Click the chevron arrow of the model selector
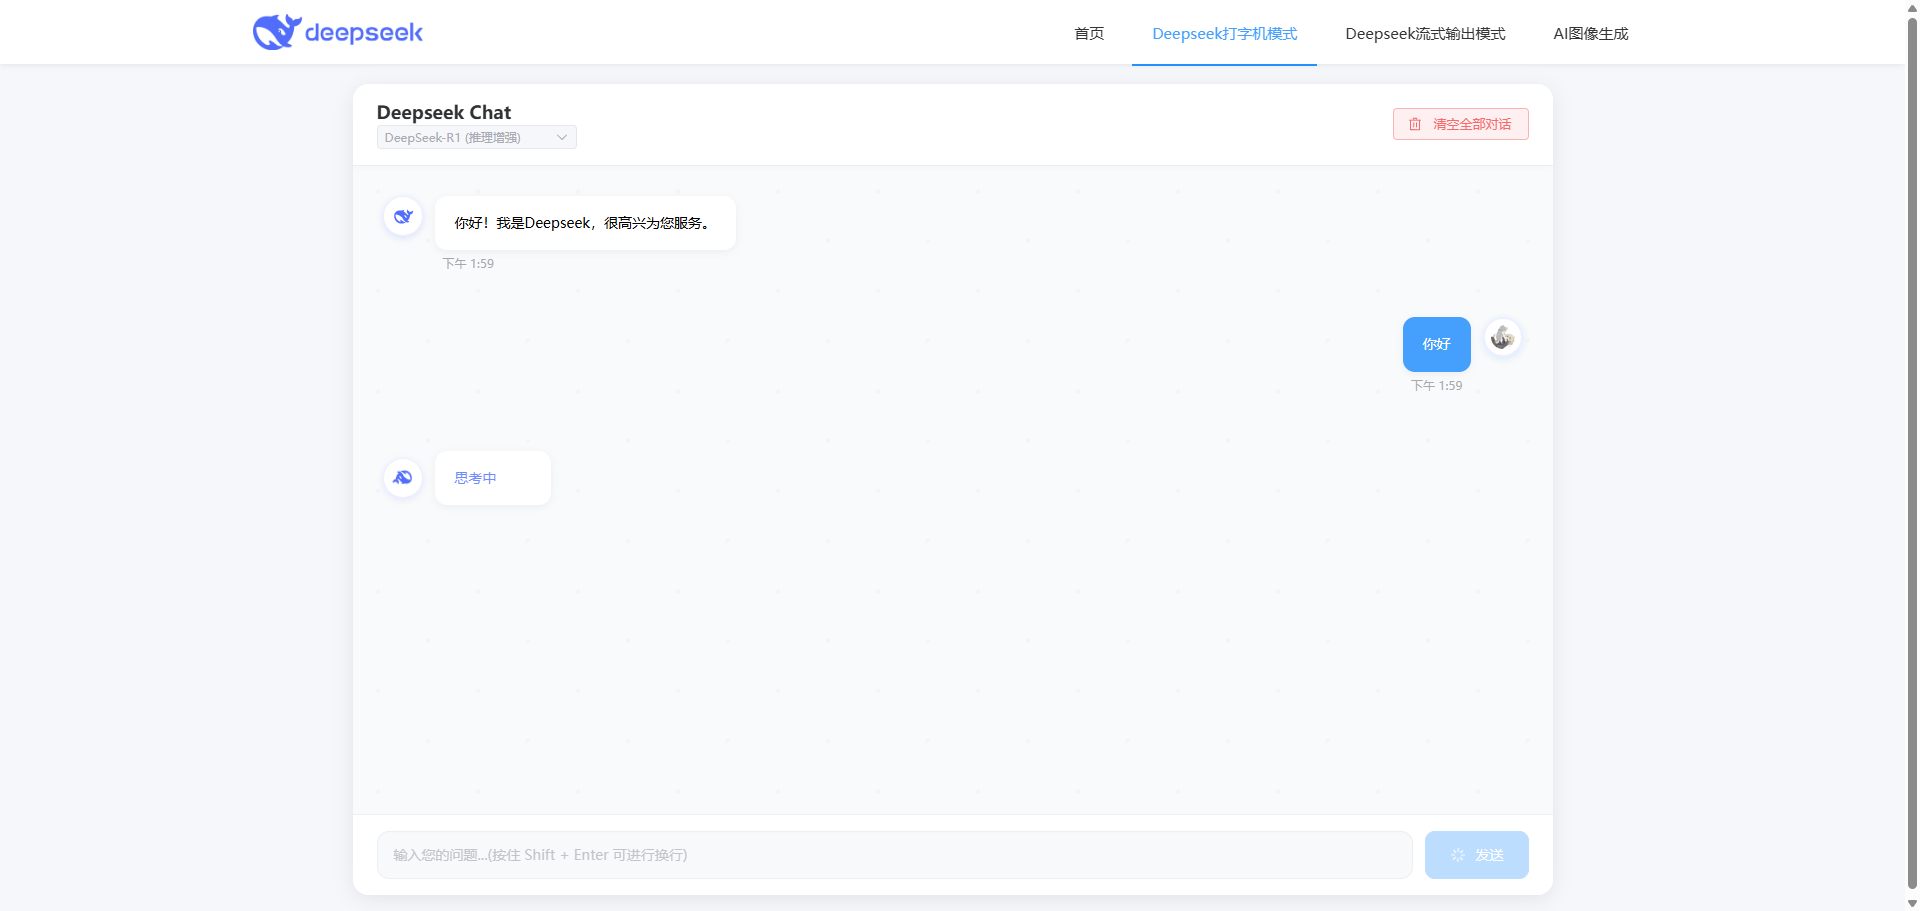 (x=562, y=137)
